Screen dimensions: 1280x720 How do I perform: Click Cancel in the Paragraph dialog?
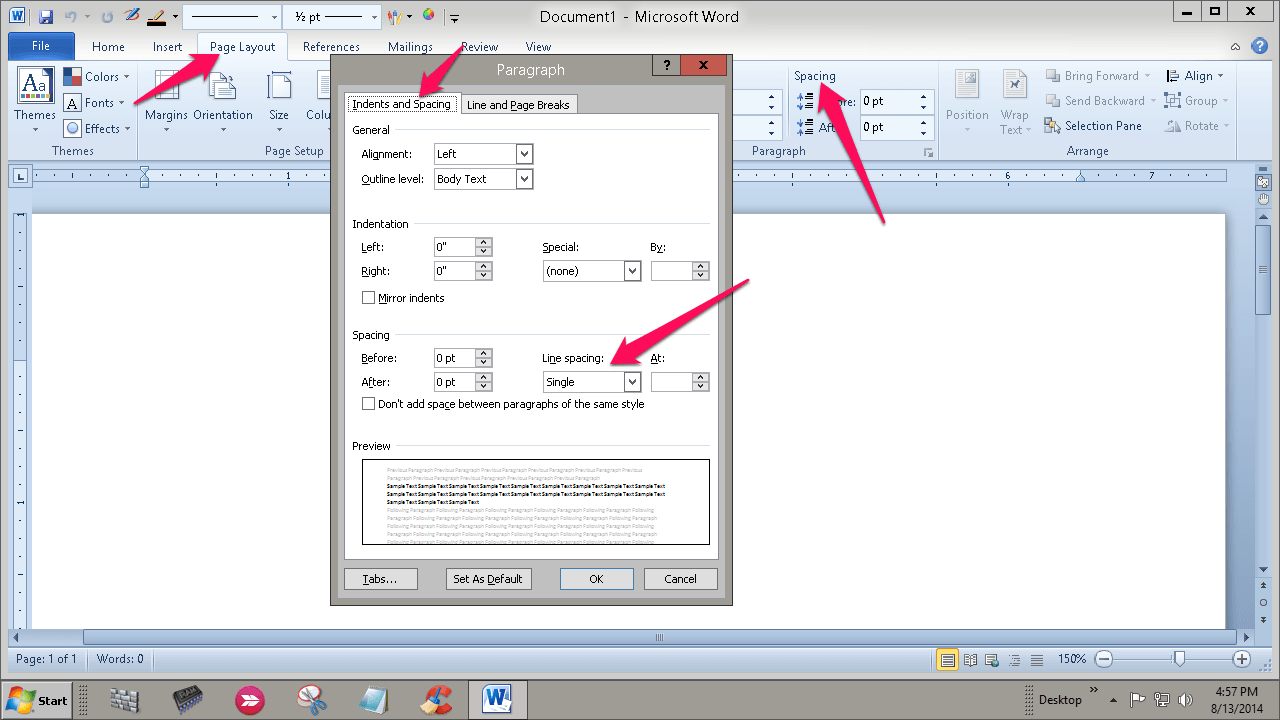[x=680, y=579]
